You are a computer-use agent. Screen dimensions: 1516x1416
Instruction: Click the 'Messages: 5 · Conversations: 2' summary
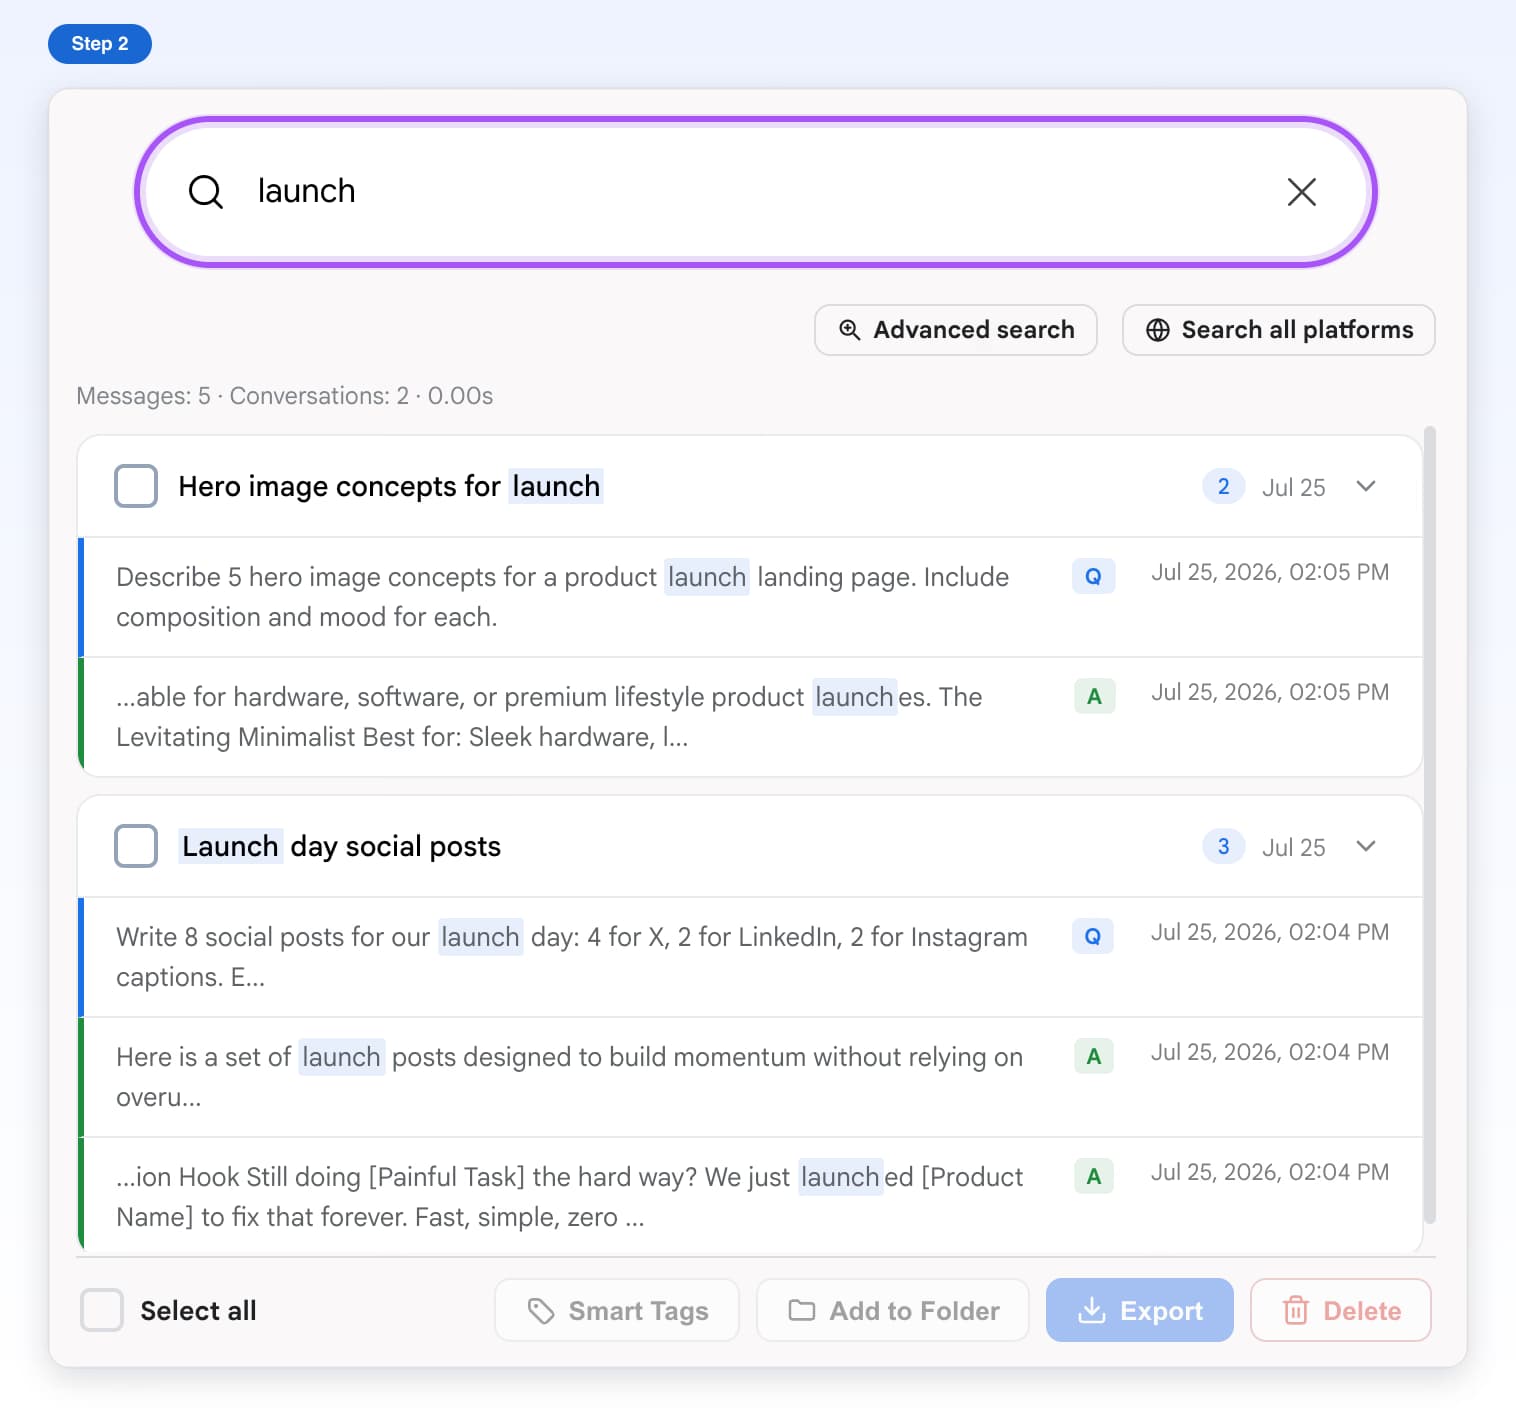[x=285, y=396]
